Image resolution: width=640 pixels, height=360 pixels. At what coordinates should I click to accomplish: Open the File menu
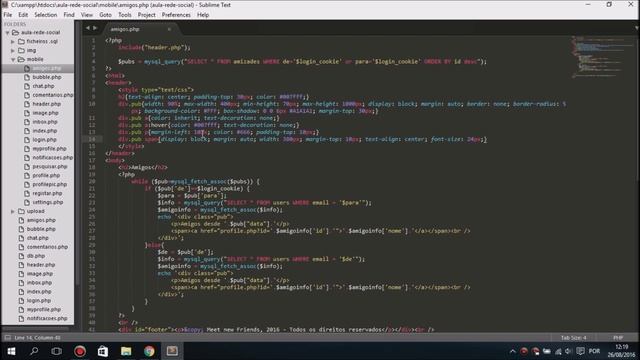[x=8, y=15]
